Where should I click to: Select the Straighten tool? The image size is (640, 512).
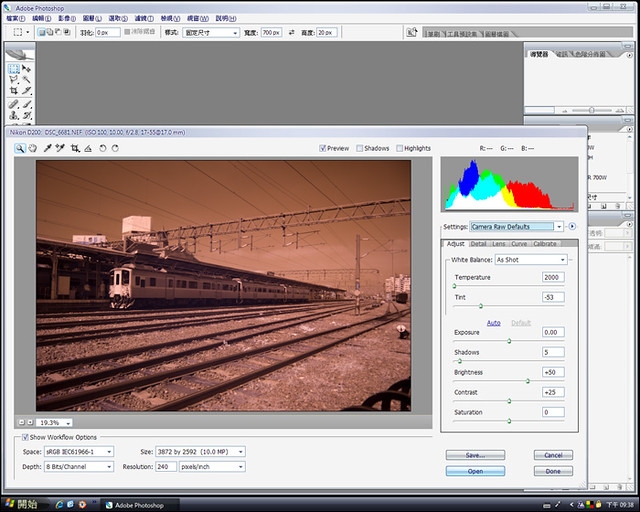[x=88, y=148]
